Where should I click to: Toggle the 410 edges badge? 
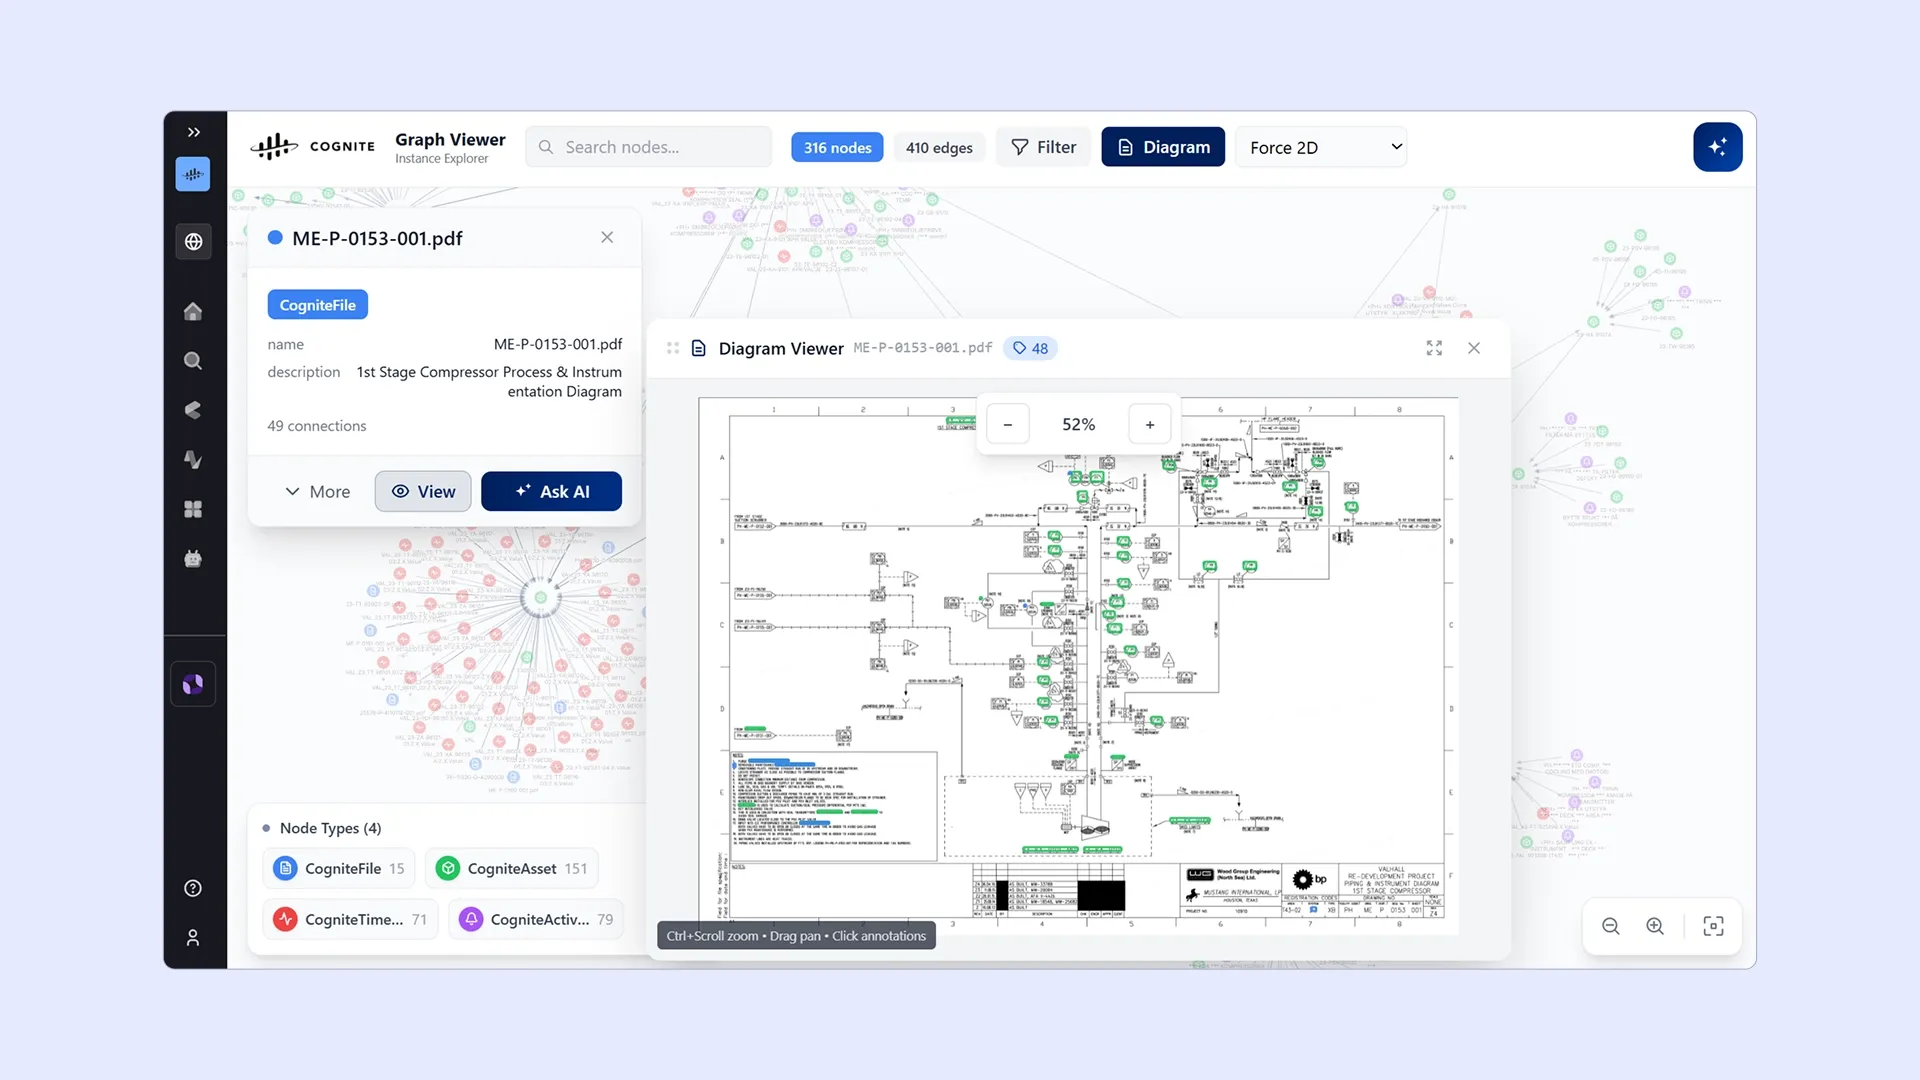tap(939, 147)
